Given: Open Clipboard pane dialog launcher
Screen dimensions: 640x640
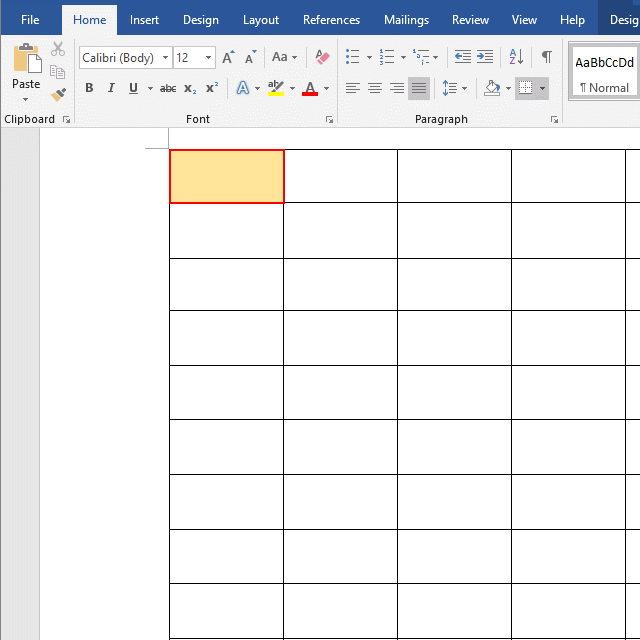Looking at the screenshot, I should pos(66,119).
